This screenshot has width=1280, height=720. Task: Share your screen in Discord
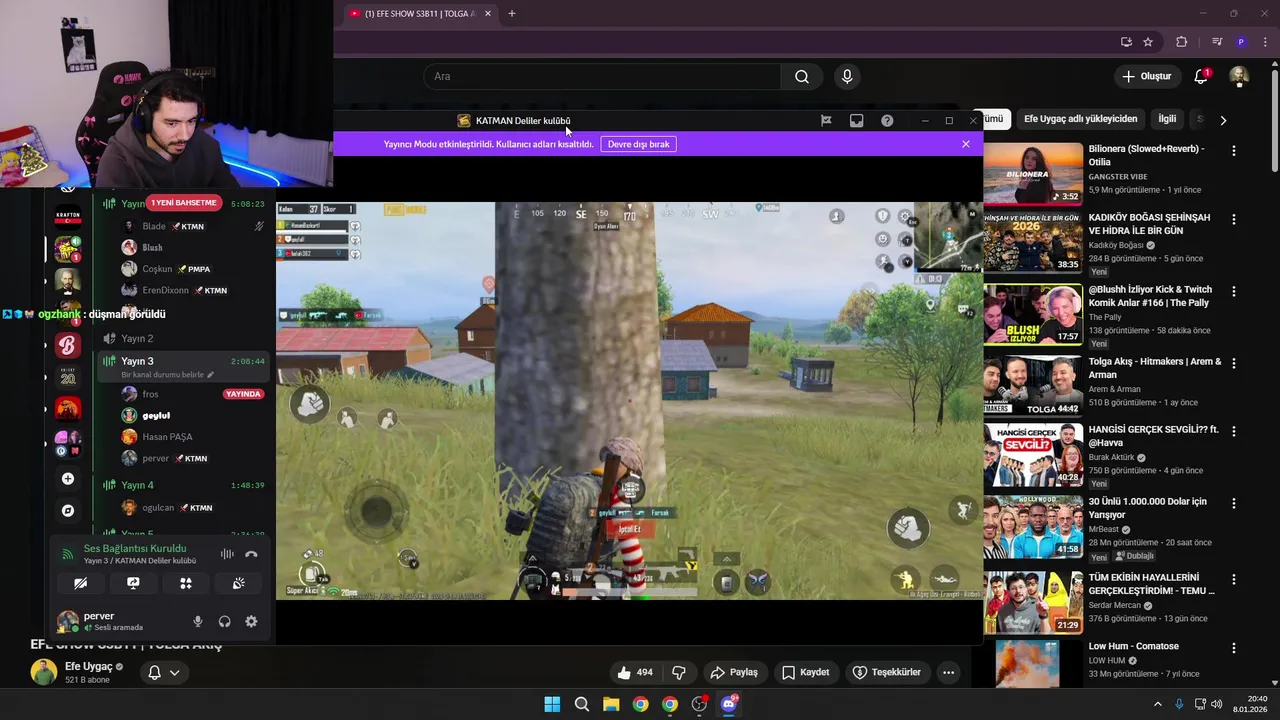tap(133, 583)
